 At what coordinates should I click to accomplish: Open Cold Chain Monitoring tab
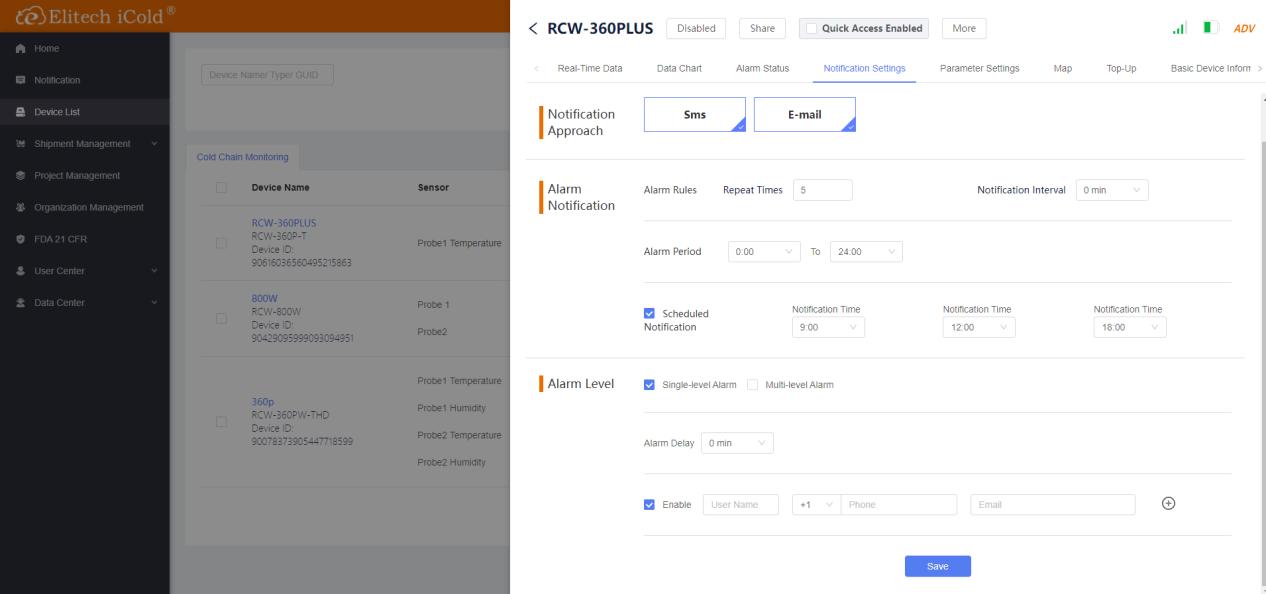pos(242,157)
